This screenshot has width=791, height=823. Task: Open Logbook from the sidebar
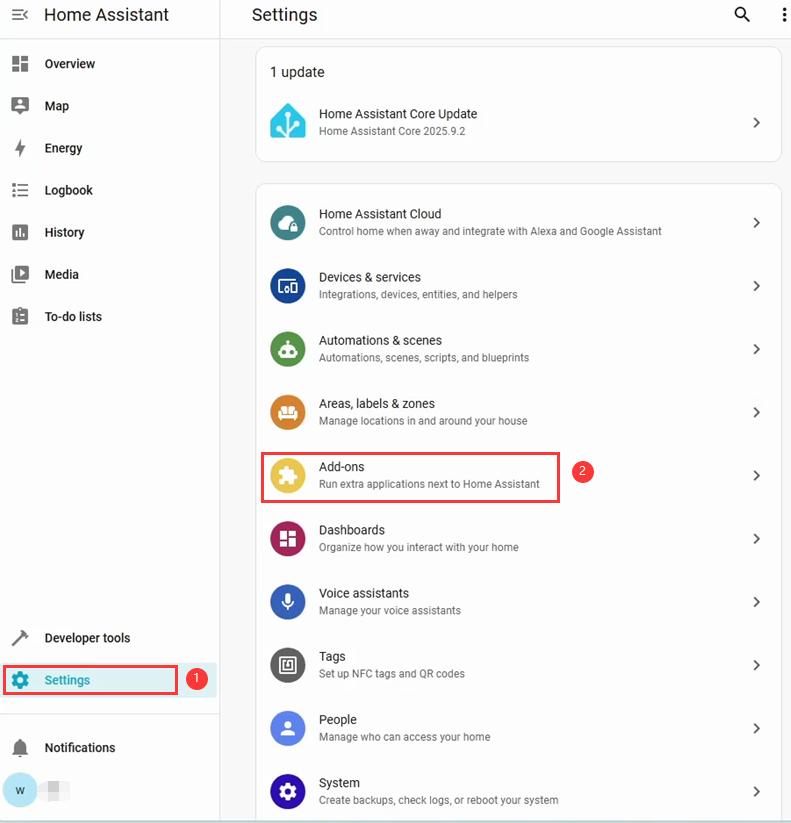pyautogui.click(x=68, y=190)
